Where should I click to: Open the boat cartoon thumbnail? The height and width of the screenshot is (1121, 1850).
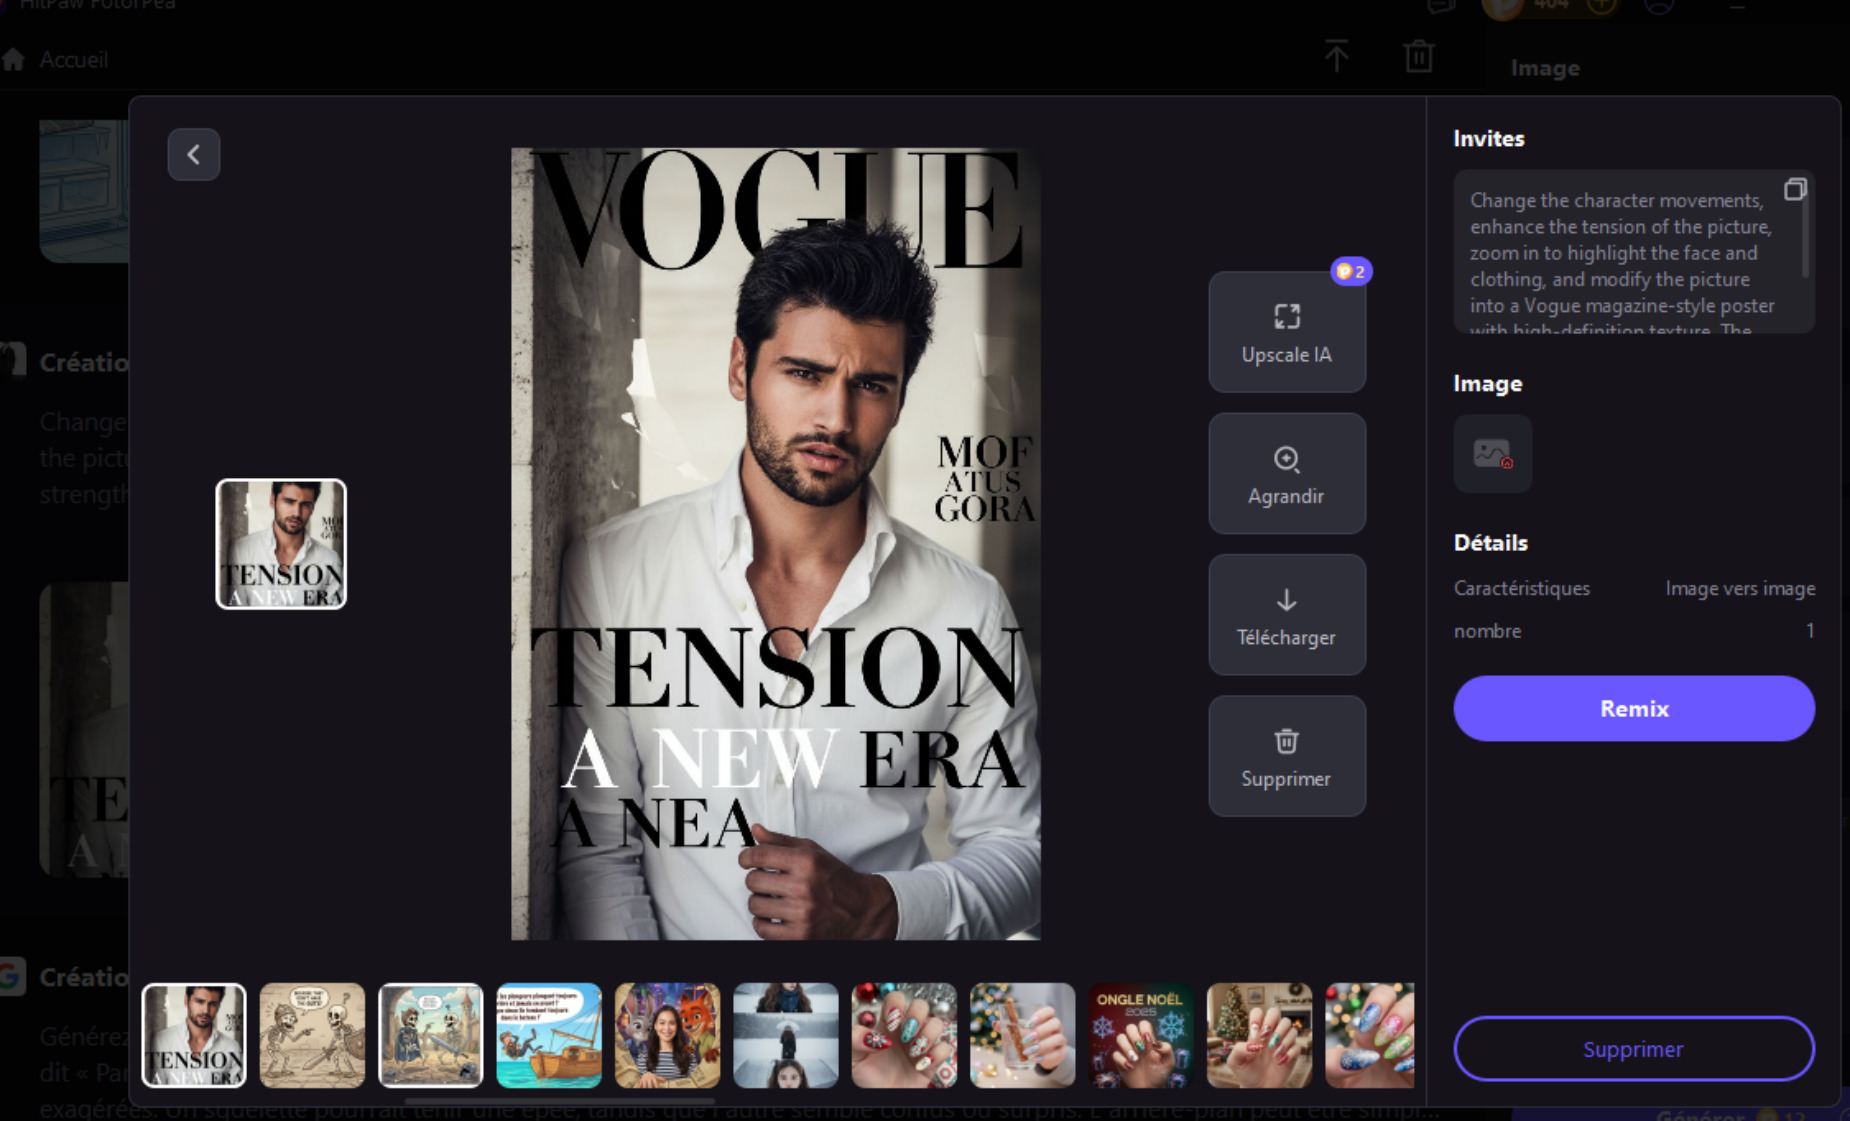pyautogui.click(x=549, y=1035)
